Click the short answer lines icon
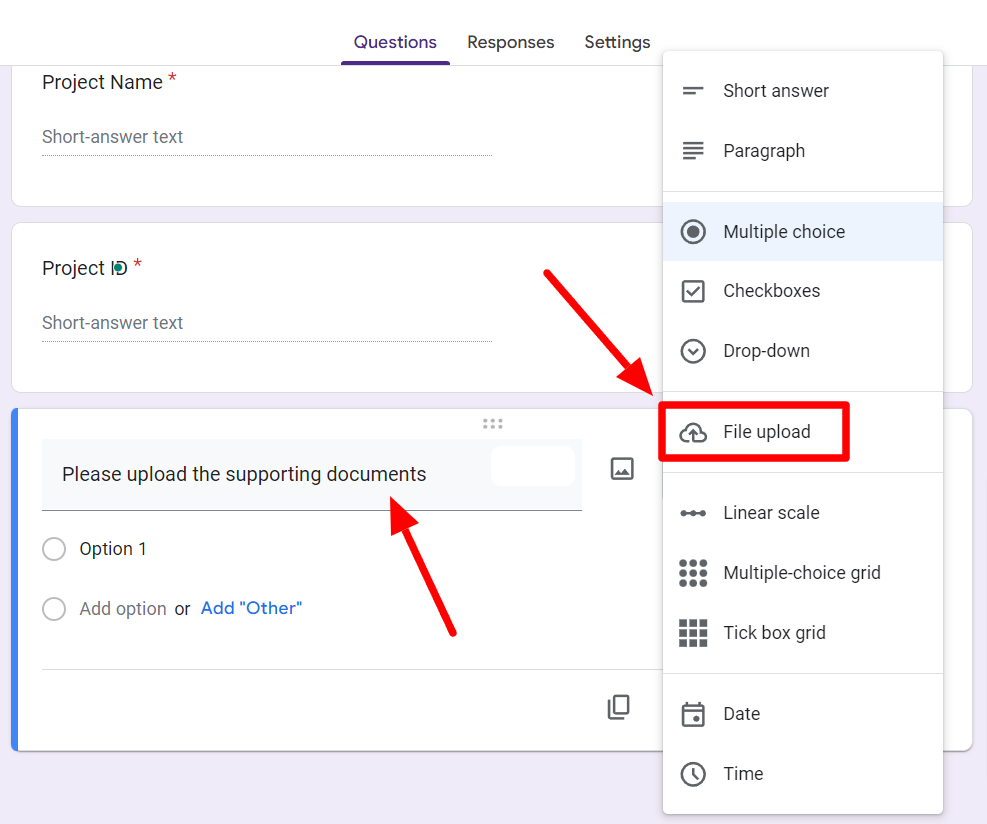This screenshot has width=987, height=824. [x=693, y=91]
